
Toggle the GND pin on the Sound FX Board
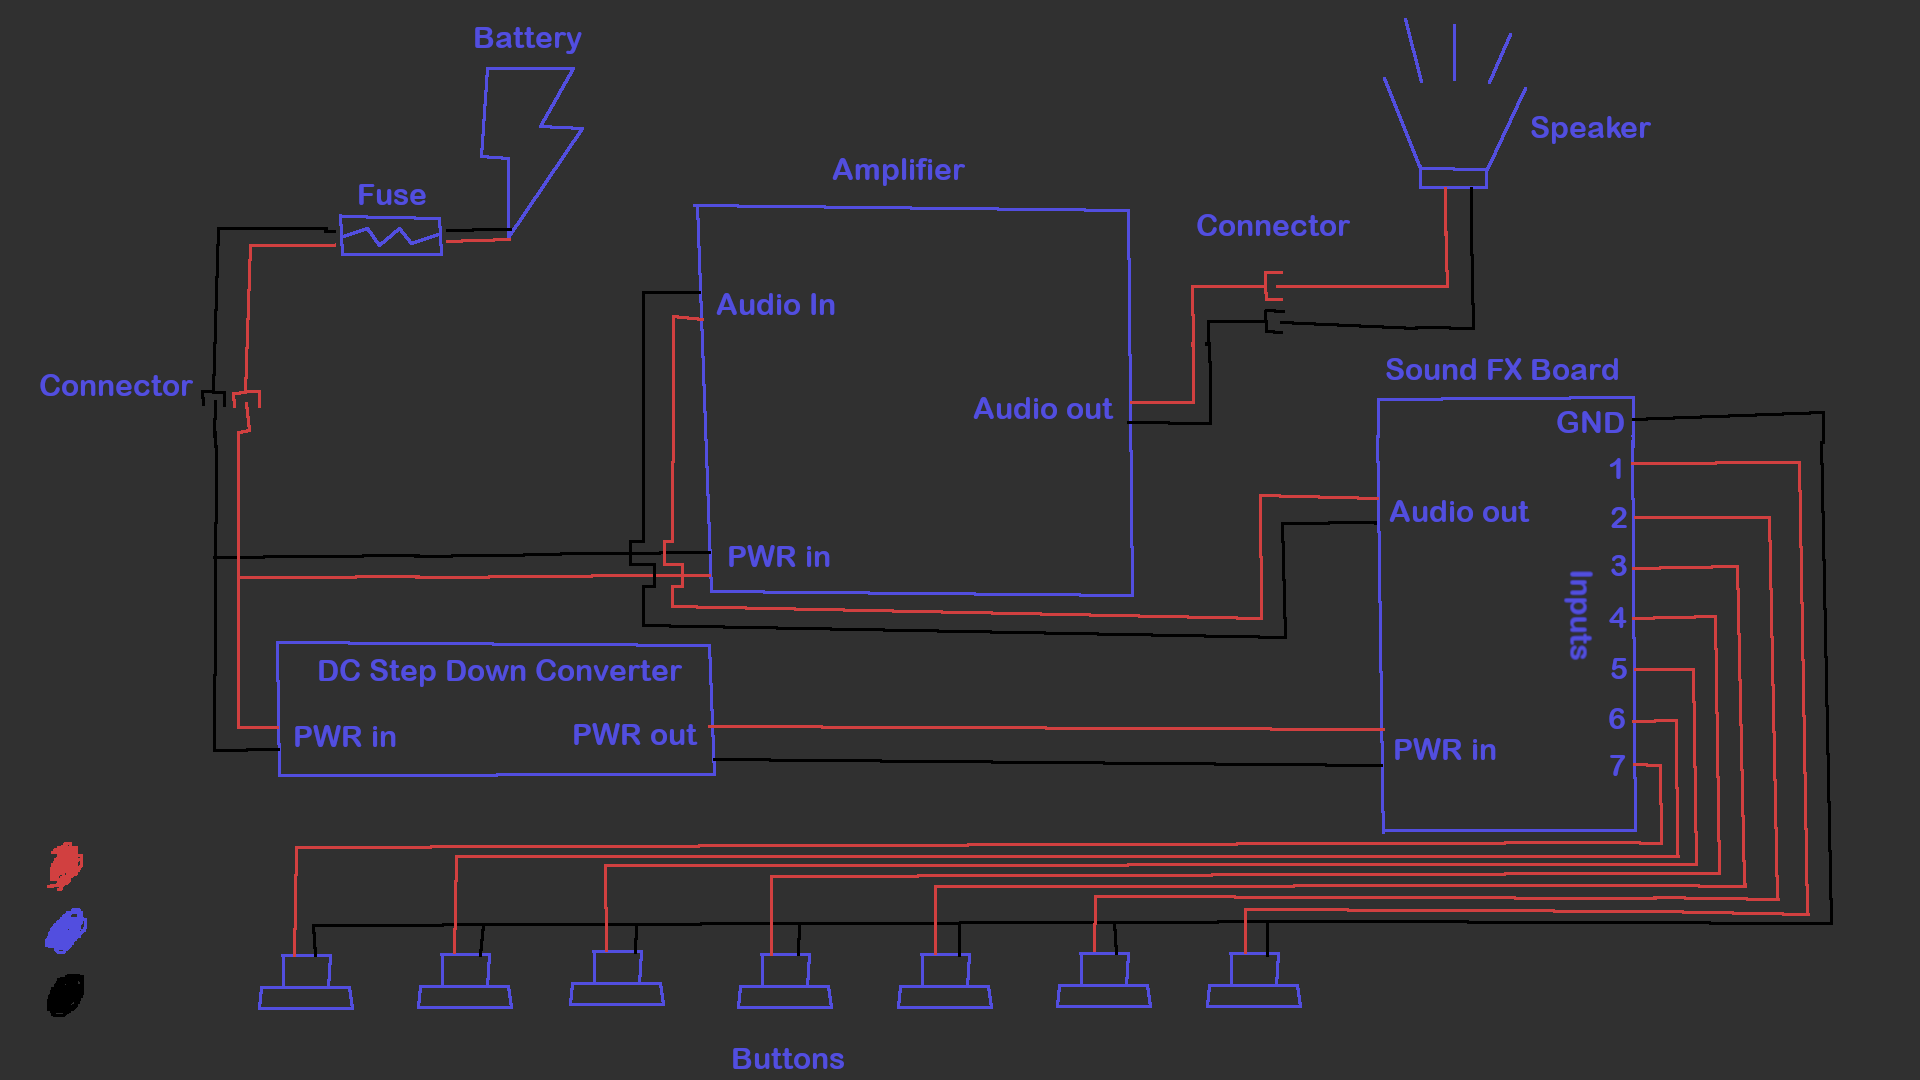tap(1590, 423)
